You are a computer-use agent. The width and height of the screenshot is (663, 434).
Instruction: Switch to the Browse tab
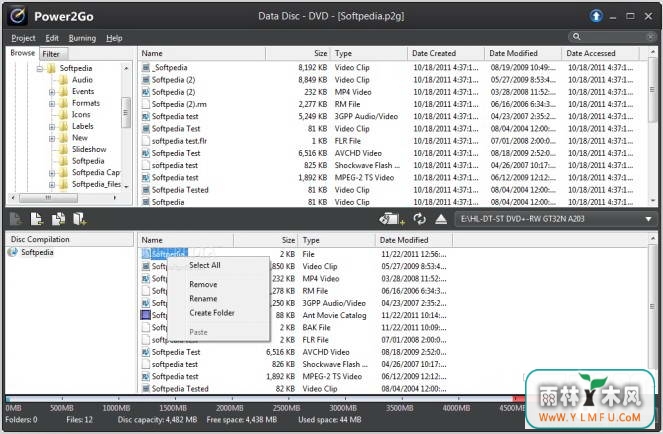click(22, 53)
